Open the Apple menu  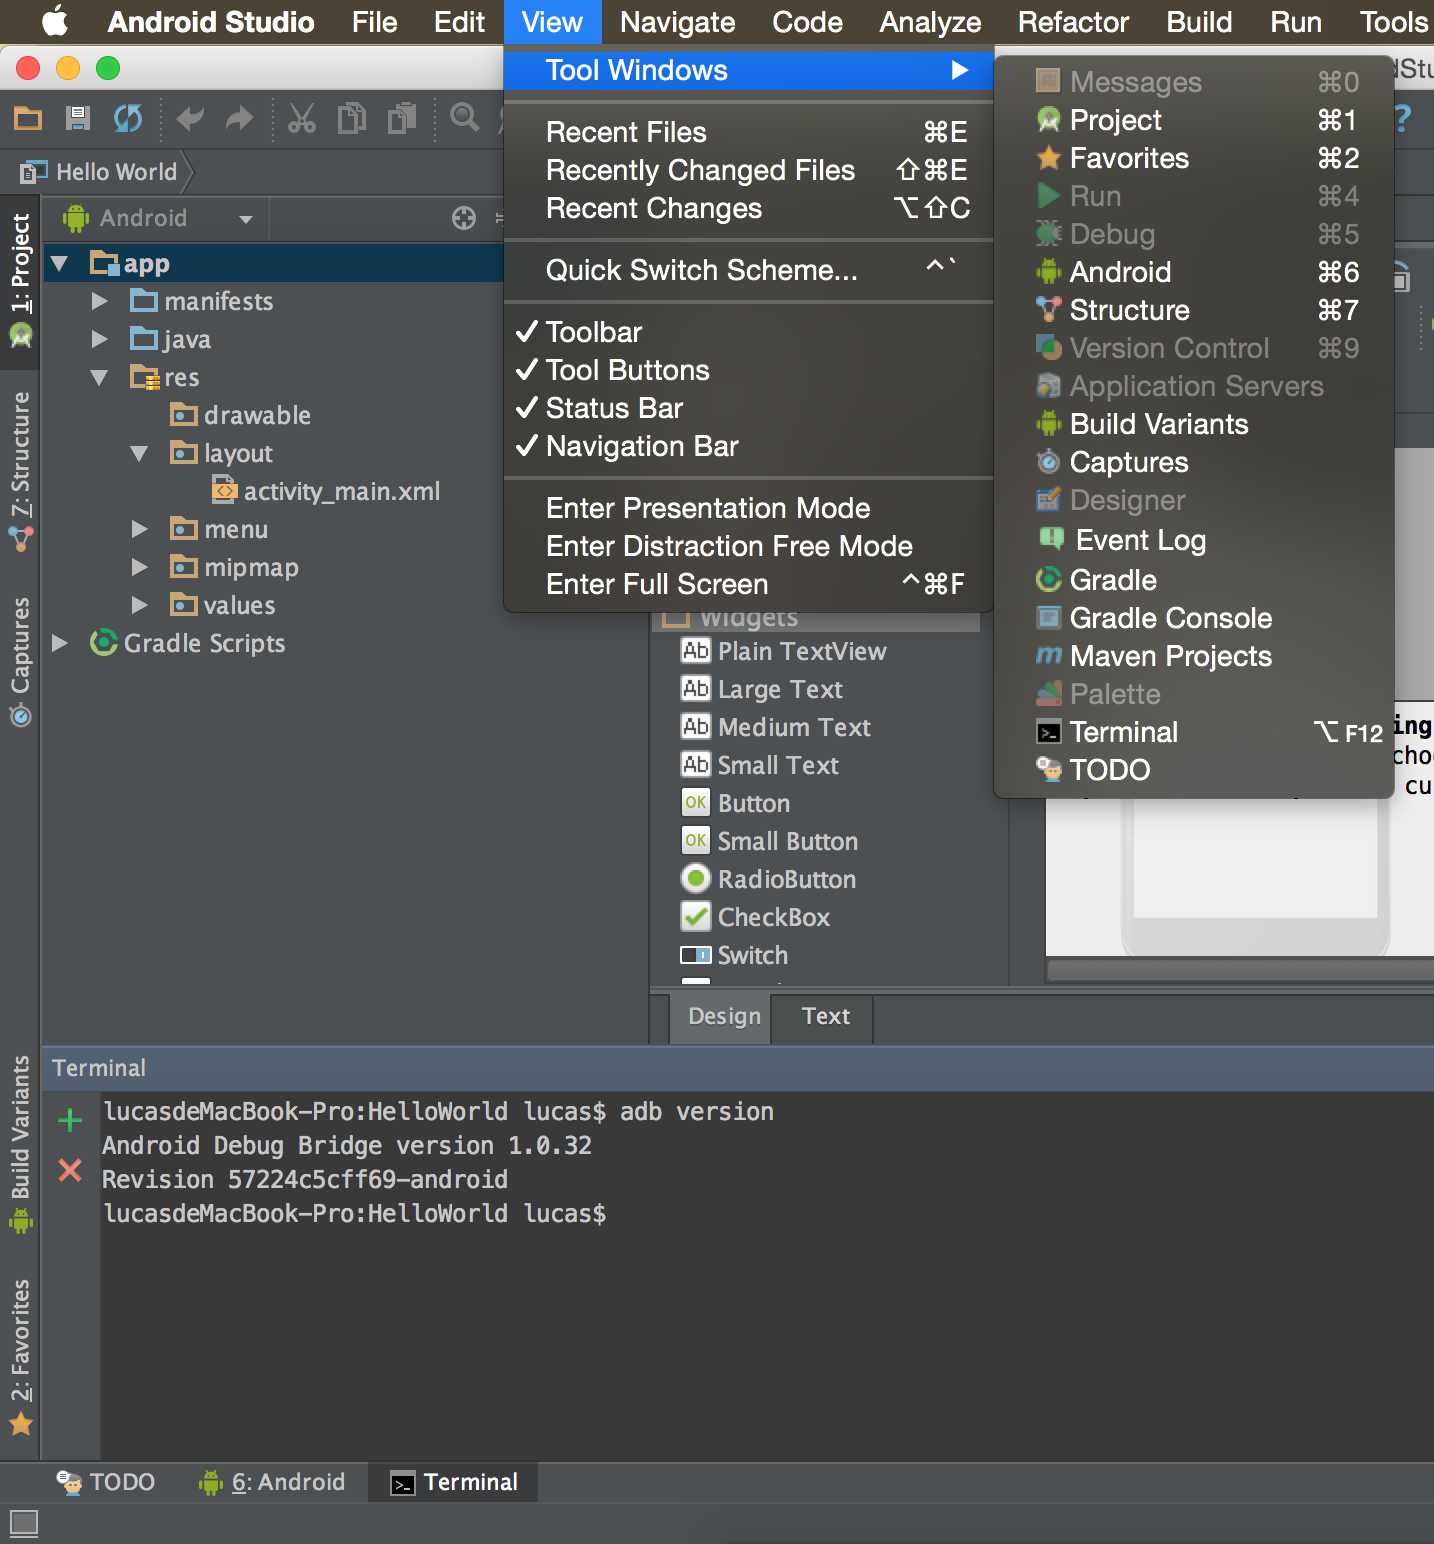[x=55, y=22]
